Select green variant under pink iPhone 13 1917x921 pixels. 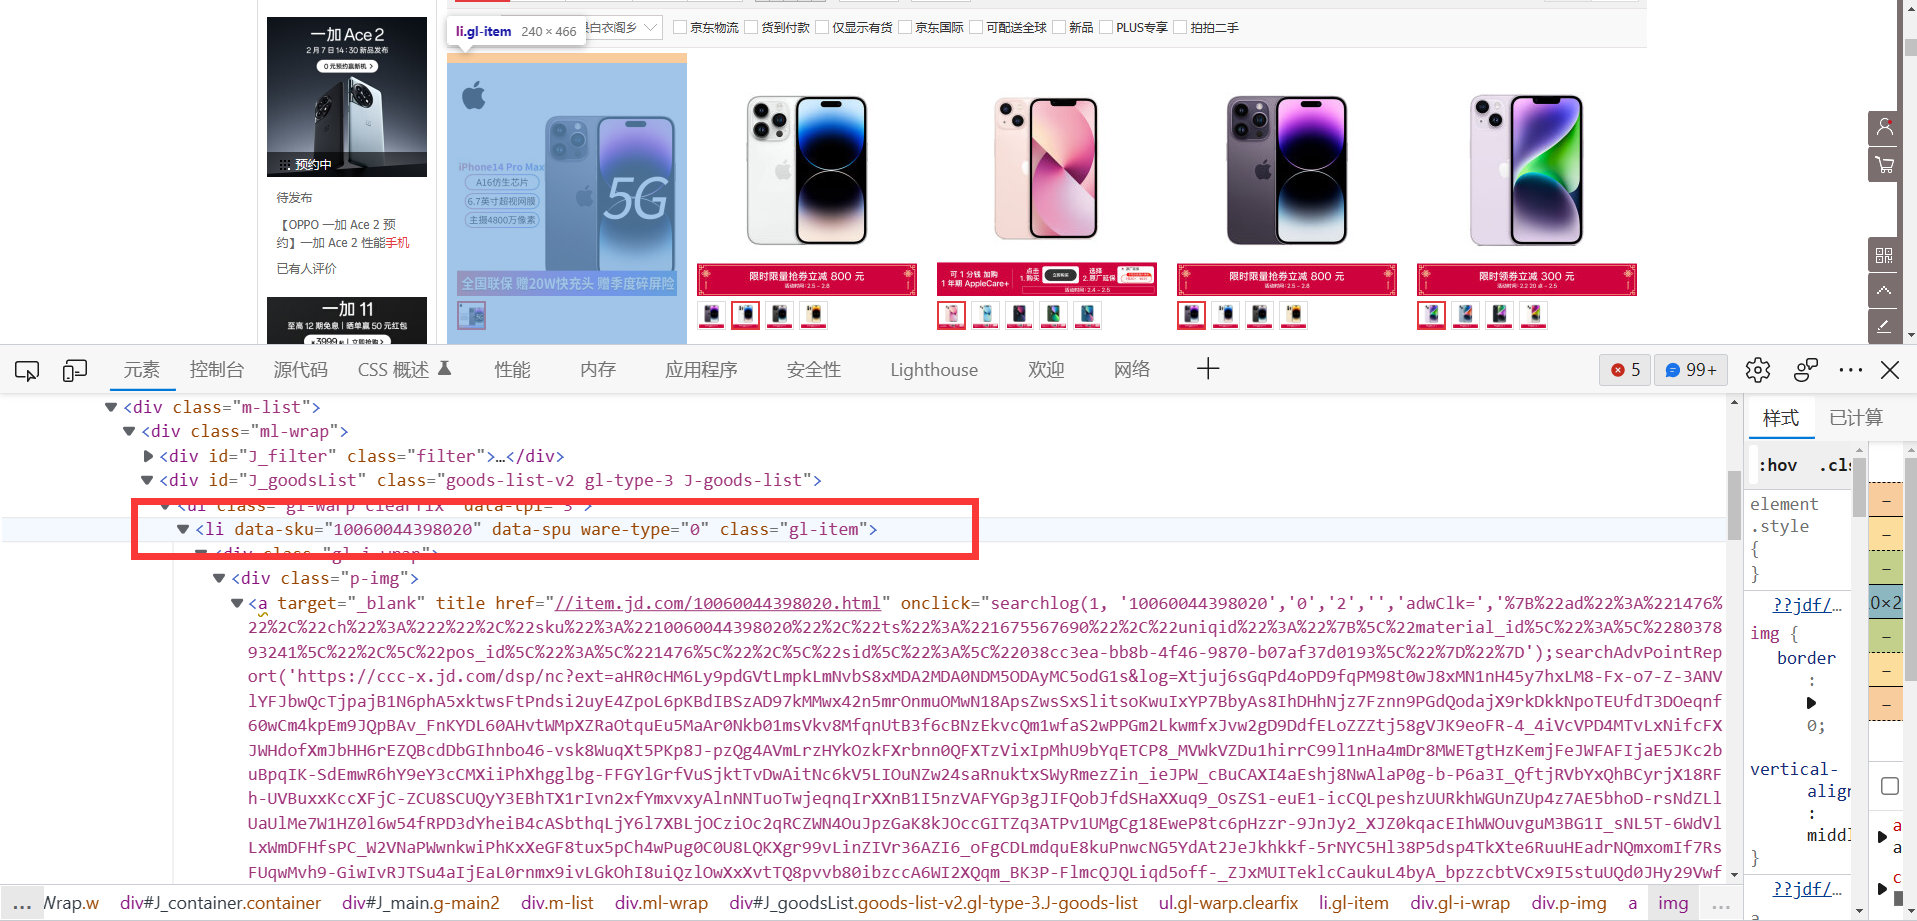1054,315
